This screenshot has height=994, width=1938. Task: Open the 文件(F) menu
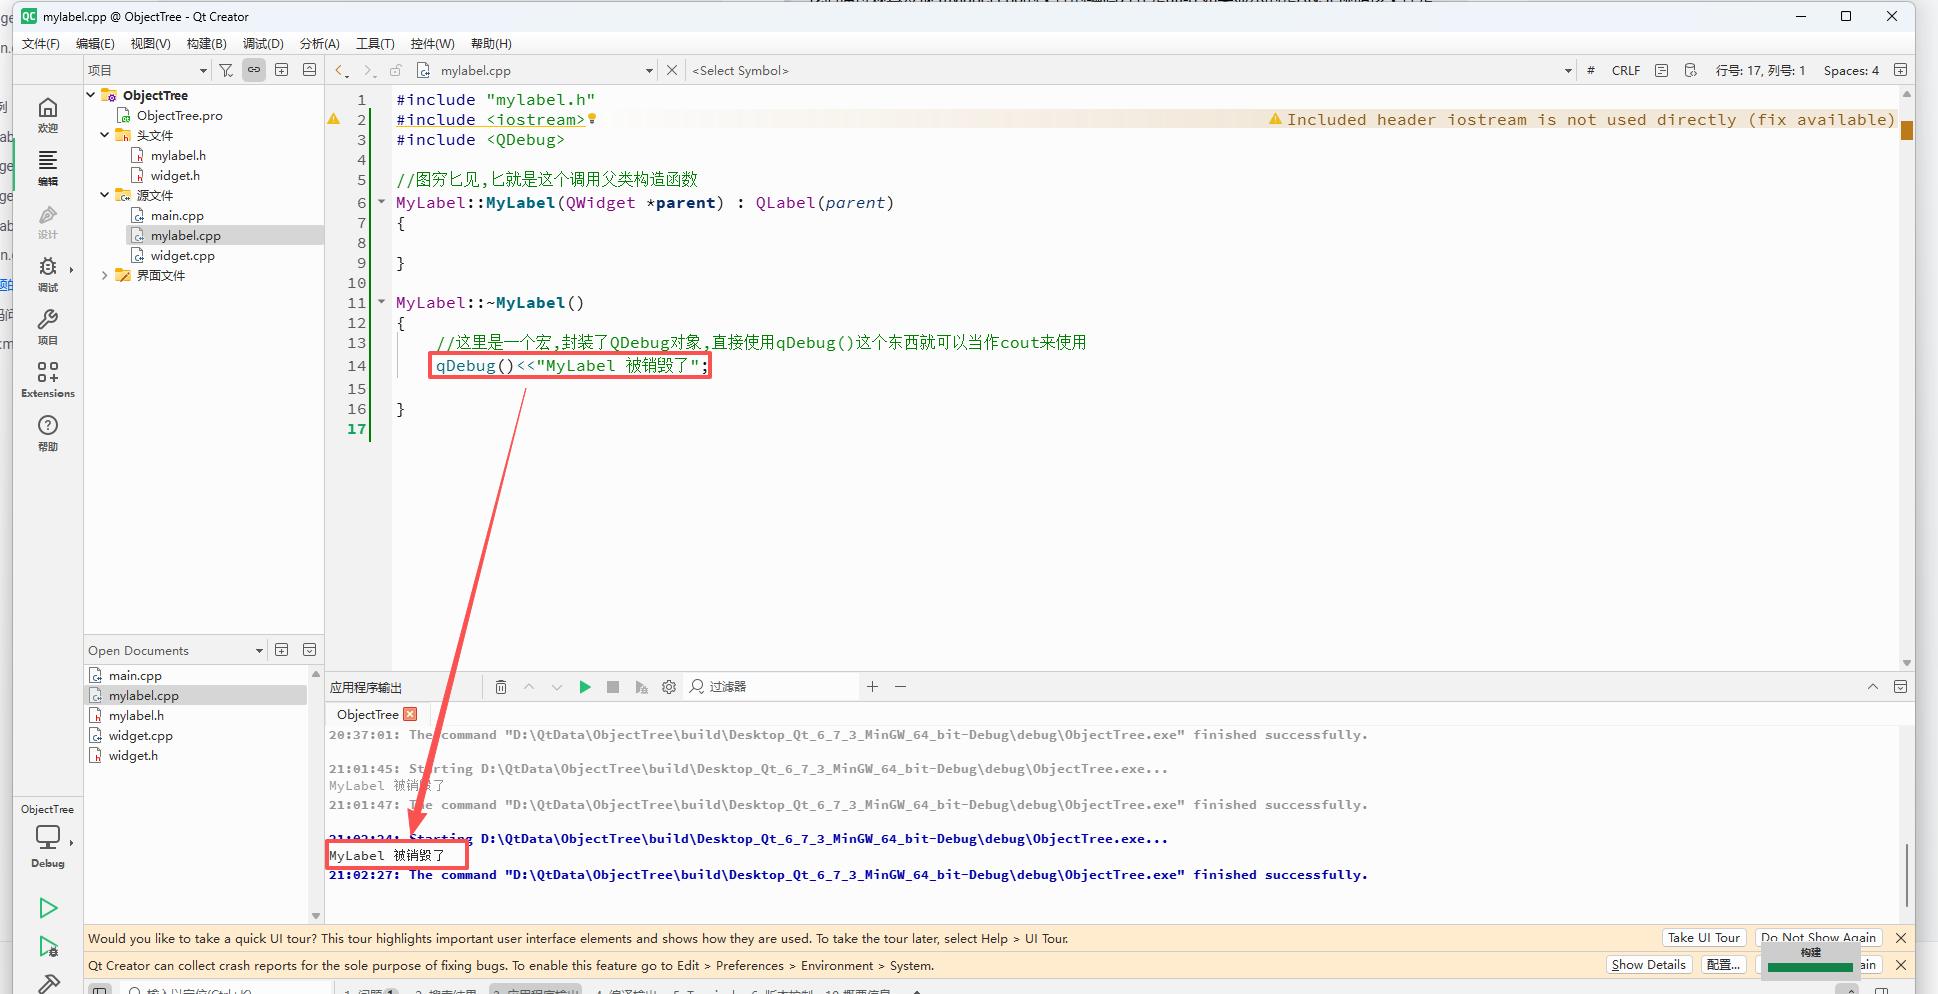(41, 43)
